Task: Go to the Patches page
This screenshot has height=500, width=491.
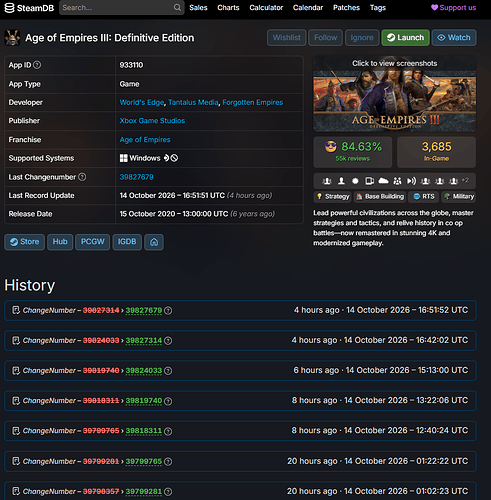Action: 346,8
